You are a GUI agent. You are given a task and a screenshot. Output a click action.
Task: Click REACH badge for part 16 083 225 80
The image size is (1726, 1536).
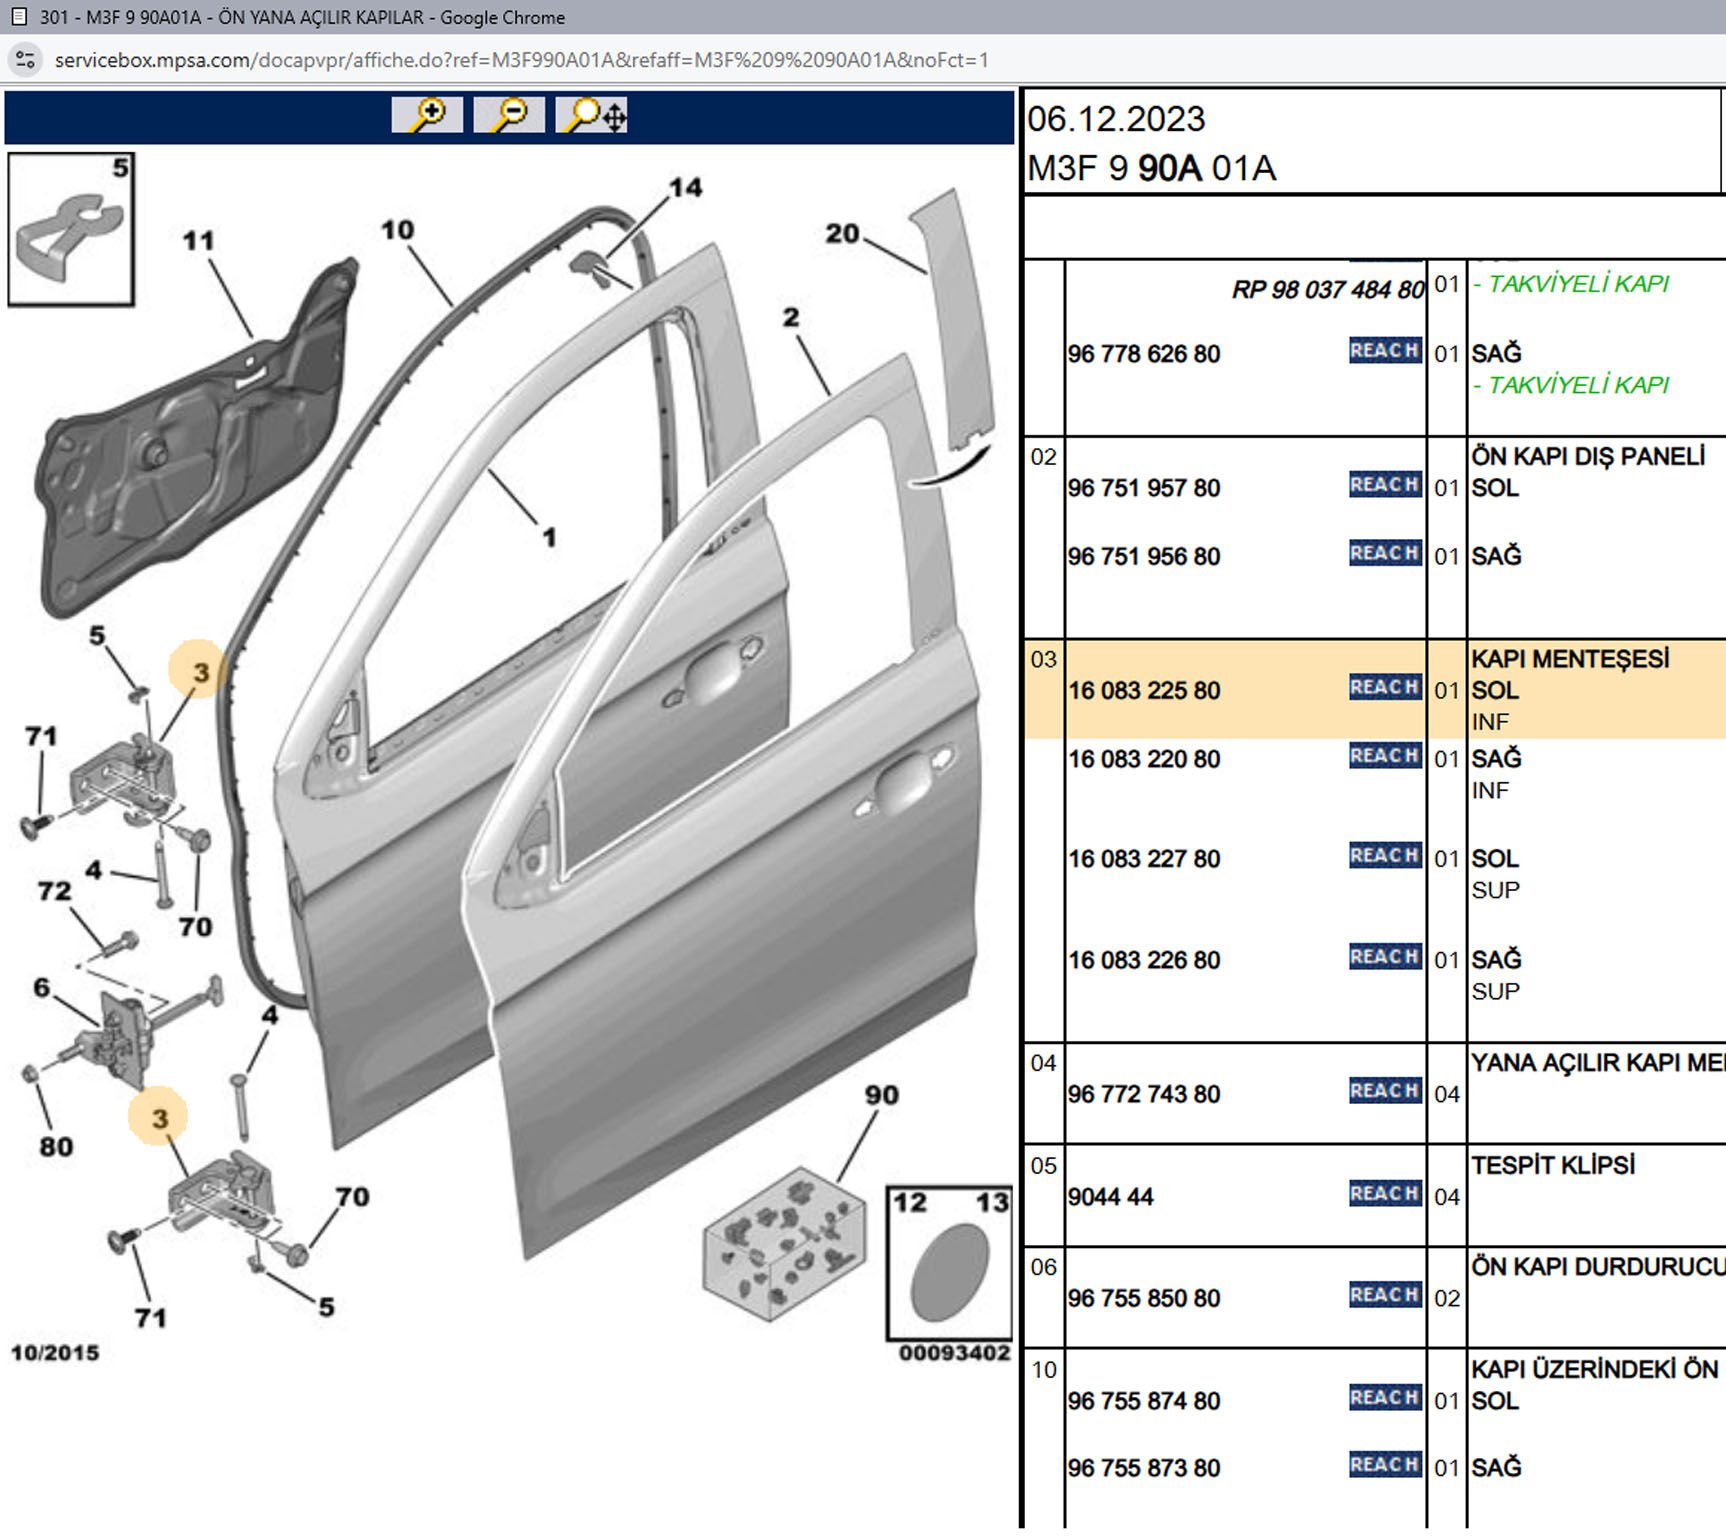tap(1385, 687)
